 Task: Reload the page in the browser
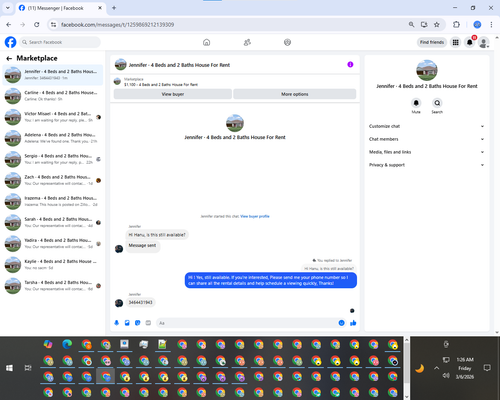pos(37,25)
